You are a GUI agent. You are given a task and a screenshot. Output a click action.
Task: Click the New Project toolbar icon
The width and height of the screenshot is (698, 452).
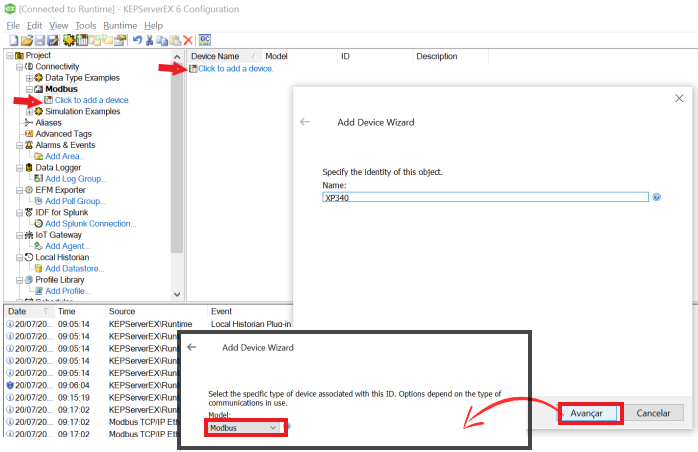tap(13, 40)
